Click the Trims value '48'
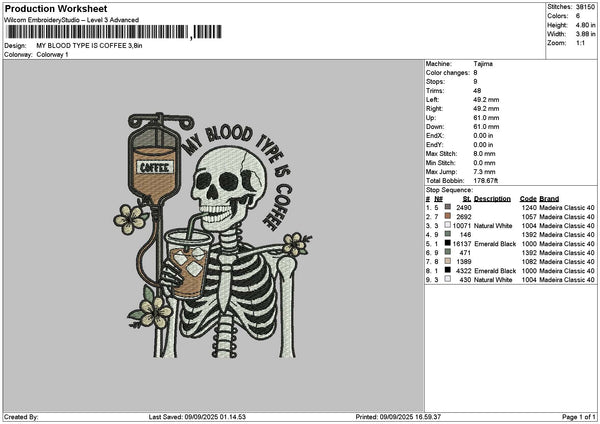The height and width of the screenshot is (424, 600). 478,91
